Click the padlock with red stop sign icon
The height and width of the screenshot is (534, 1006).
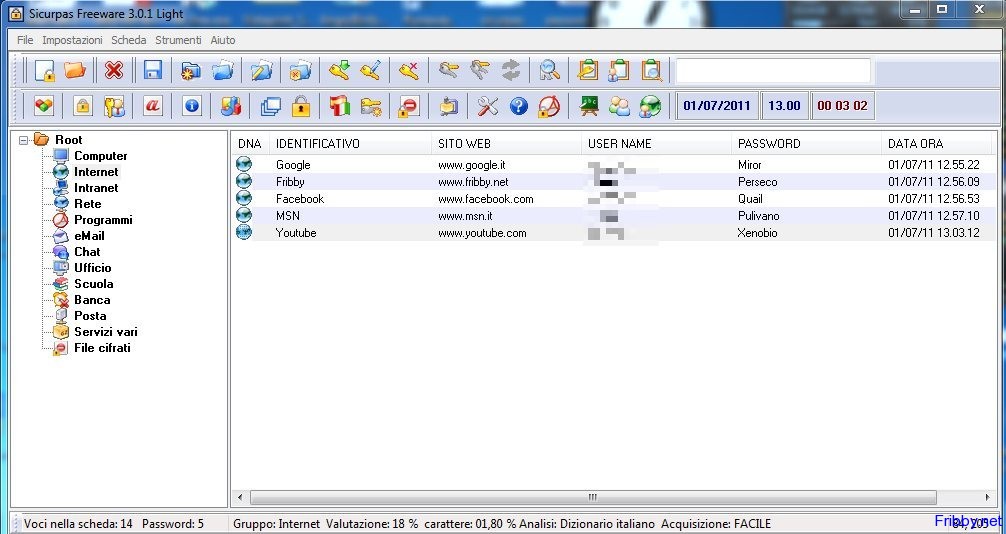pyautogui.click(x=408, y=107)
